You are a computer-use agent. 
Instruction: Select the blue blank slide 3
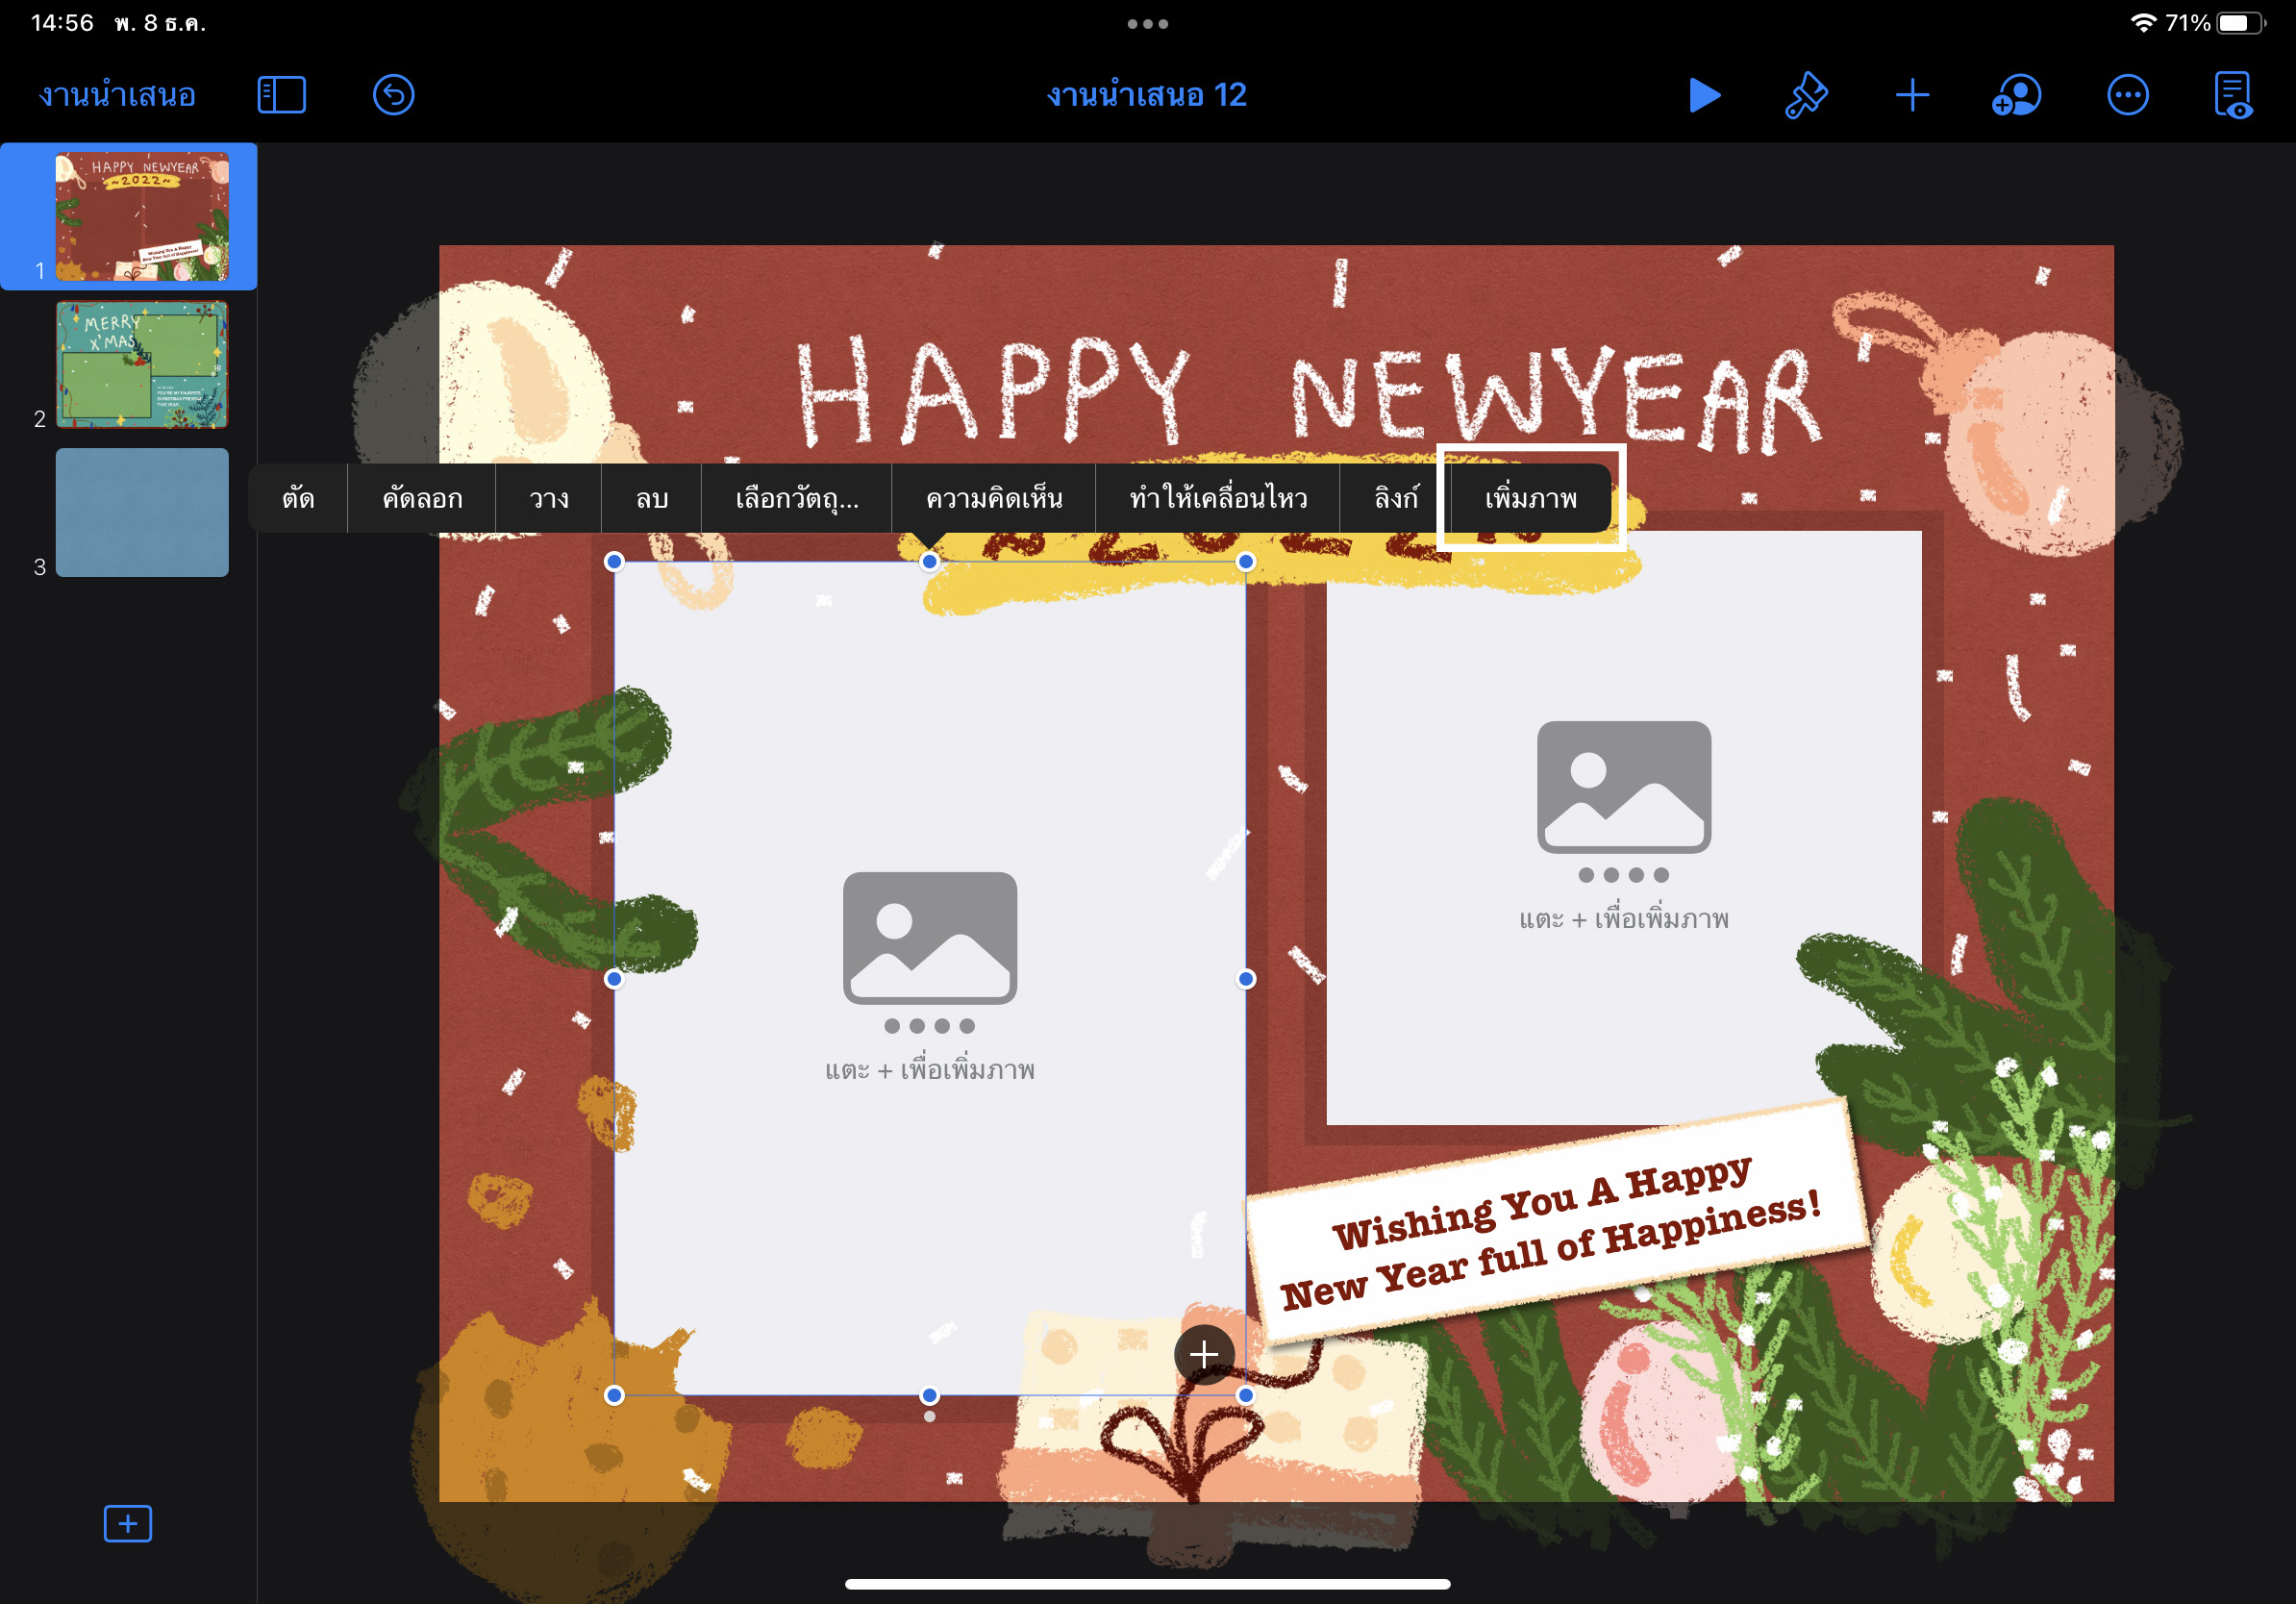coord(142,512)
